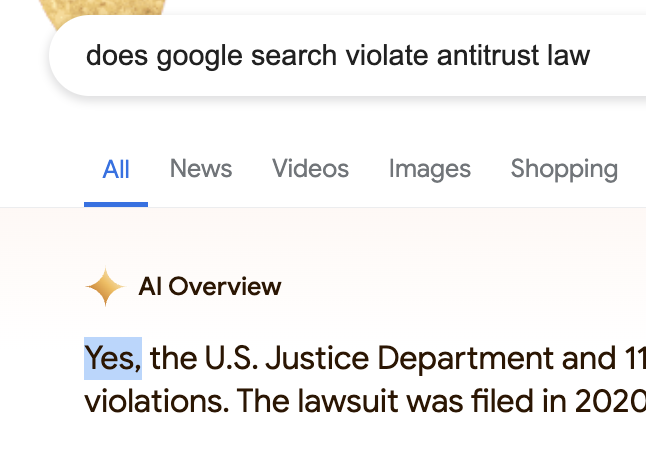Click the gold Google doodle logo fragment
This screenshot has height=452, width=646.
[102, 12]
